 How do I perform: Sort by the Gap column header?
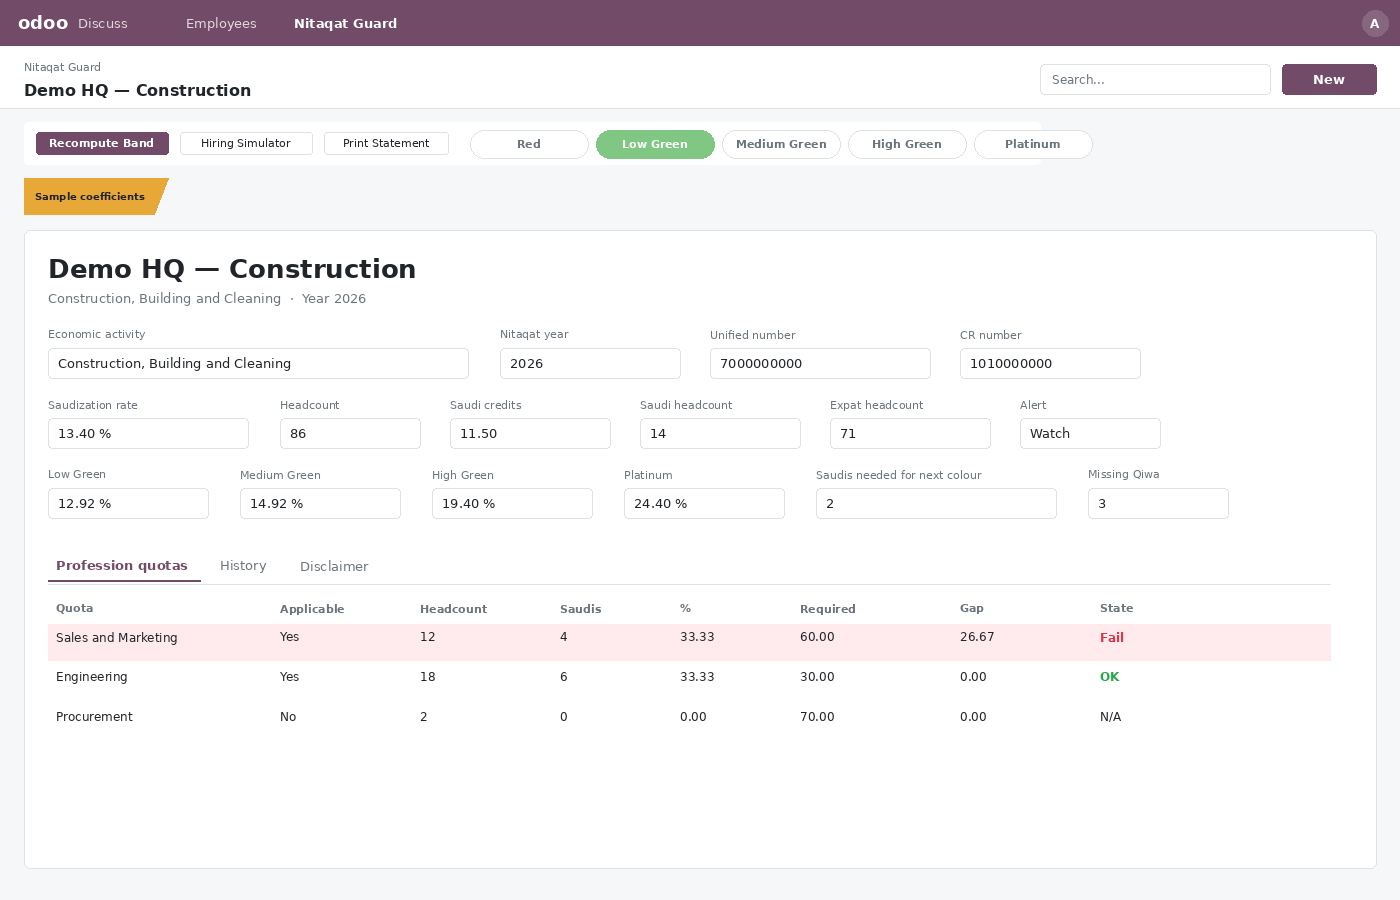point(972,608)
